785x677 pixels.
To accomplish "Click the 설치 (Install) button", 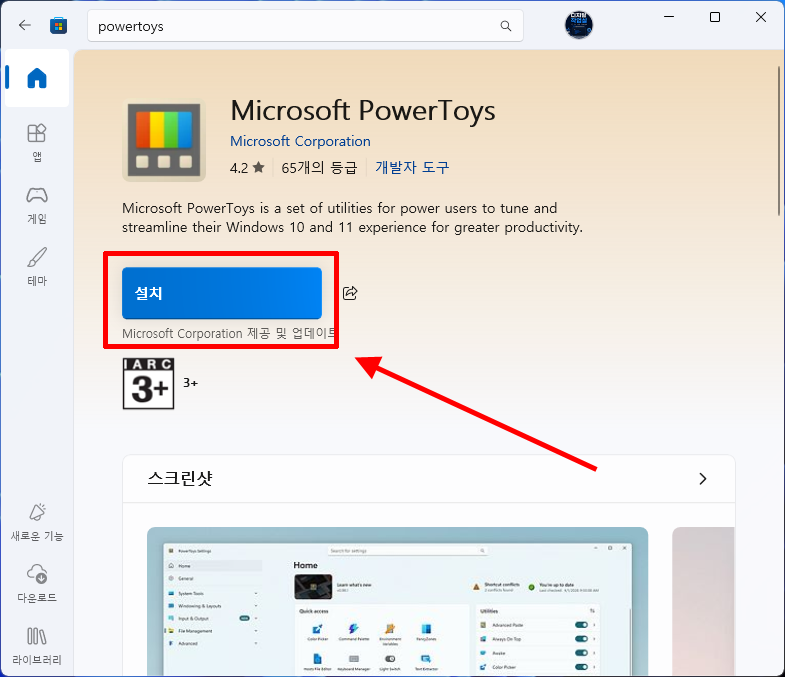I will point(222,293).
